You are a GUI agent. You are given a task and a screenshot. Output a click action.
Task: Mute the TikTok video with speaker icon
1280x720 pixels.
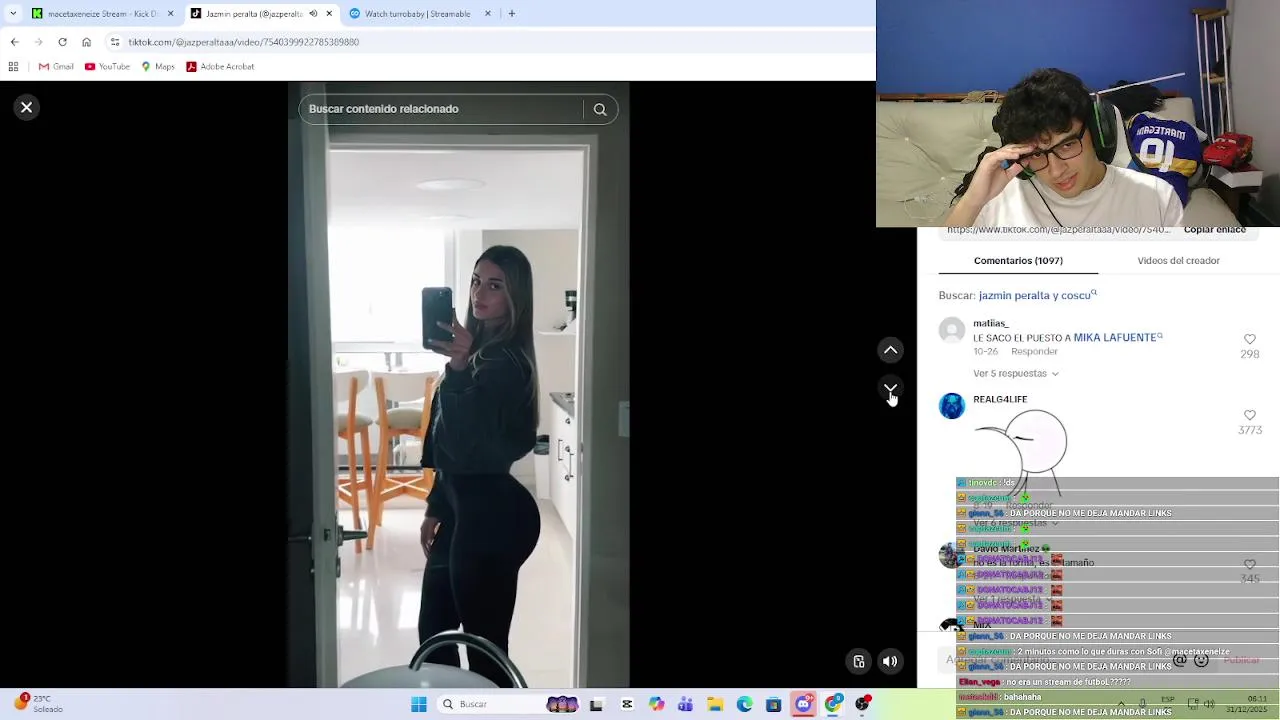[x=890, y=661]
